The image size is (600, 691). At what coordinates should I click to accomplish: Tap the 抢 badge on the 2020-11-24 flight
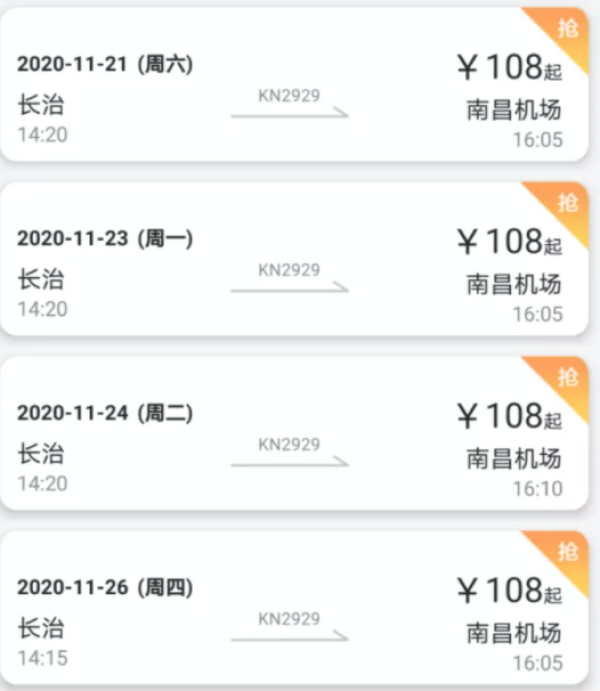(568, 377)
